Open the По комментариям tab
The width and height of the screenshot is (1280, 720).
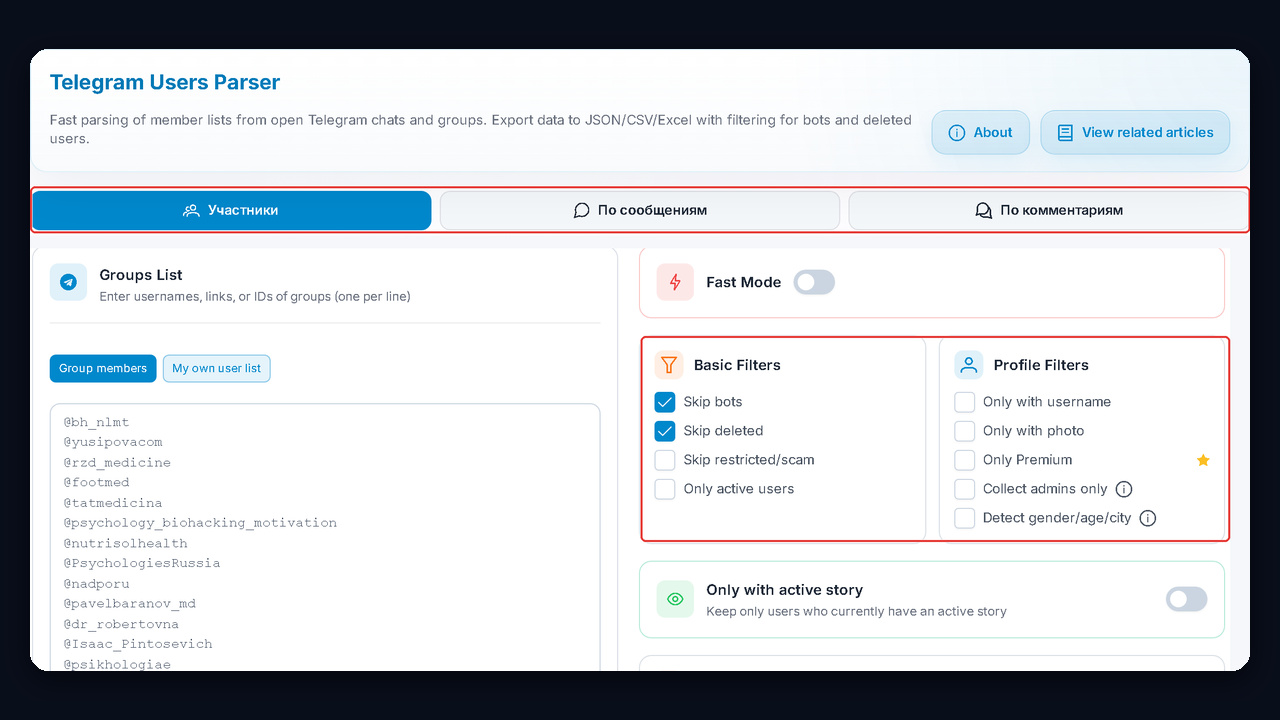[x=1048, y=211]
